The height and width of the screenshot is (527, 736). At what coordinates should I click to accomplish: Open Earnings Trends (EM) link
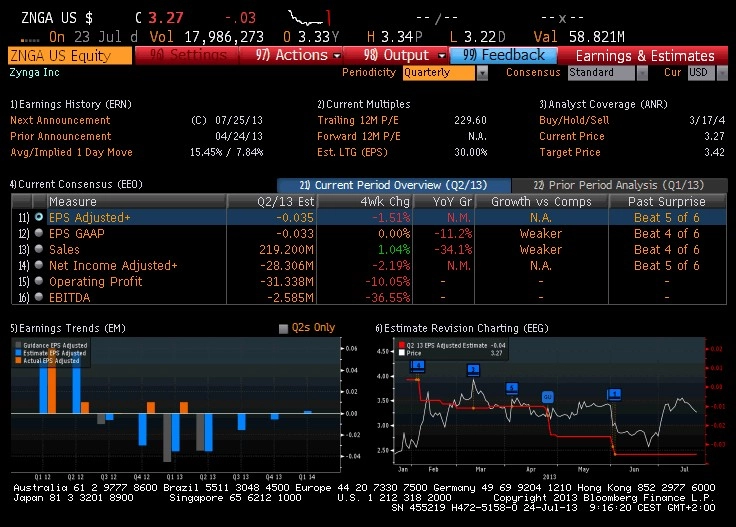click(x=68, y=328)
